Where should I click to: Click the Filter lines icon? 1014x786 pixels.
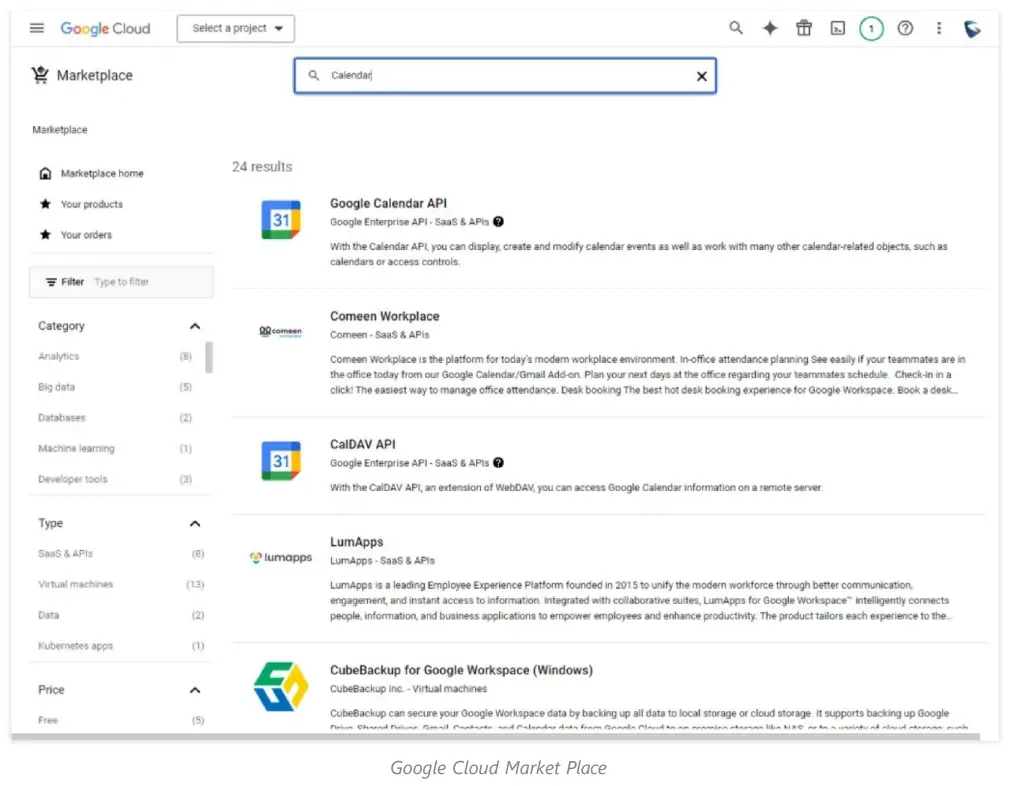click(x=51, y=282)
